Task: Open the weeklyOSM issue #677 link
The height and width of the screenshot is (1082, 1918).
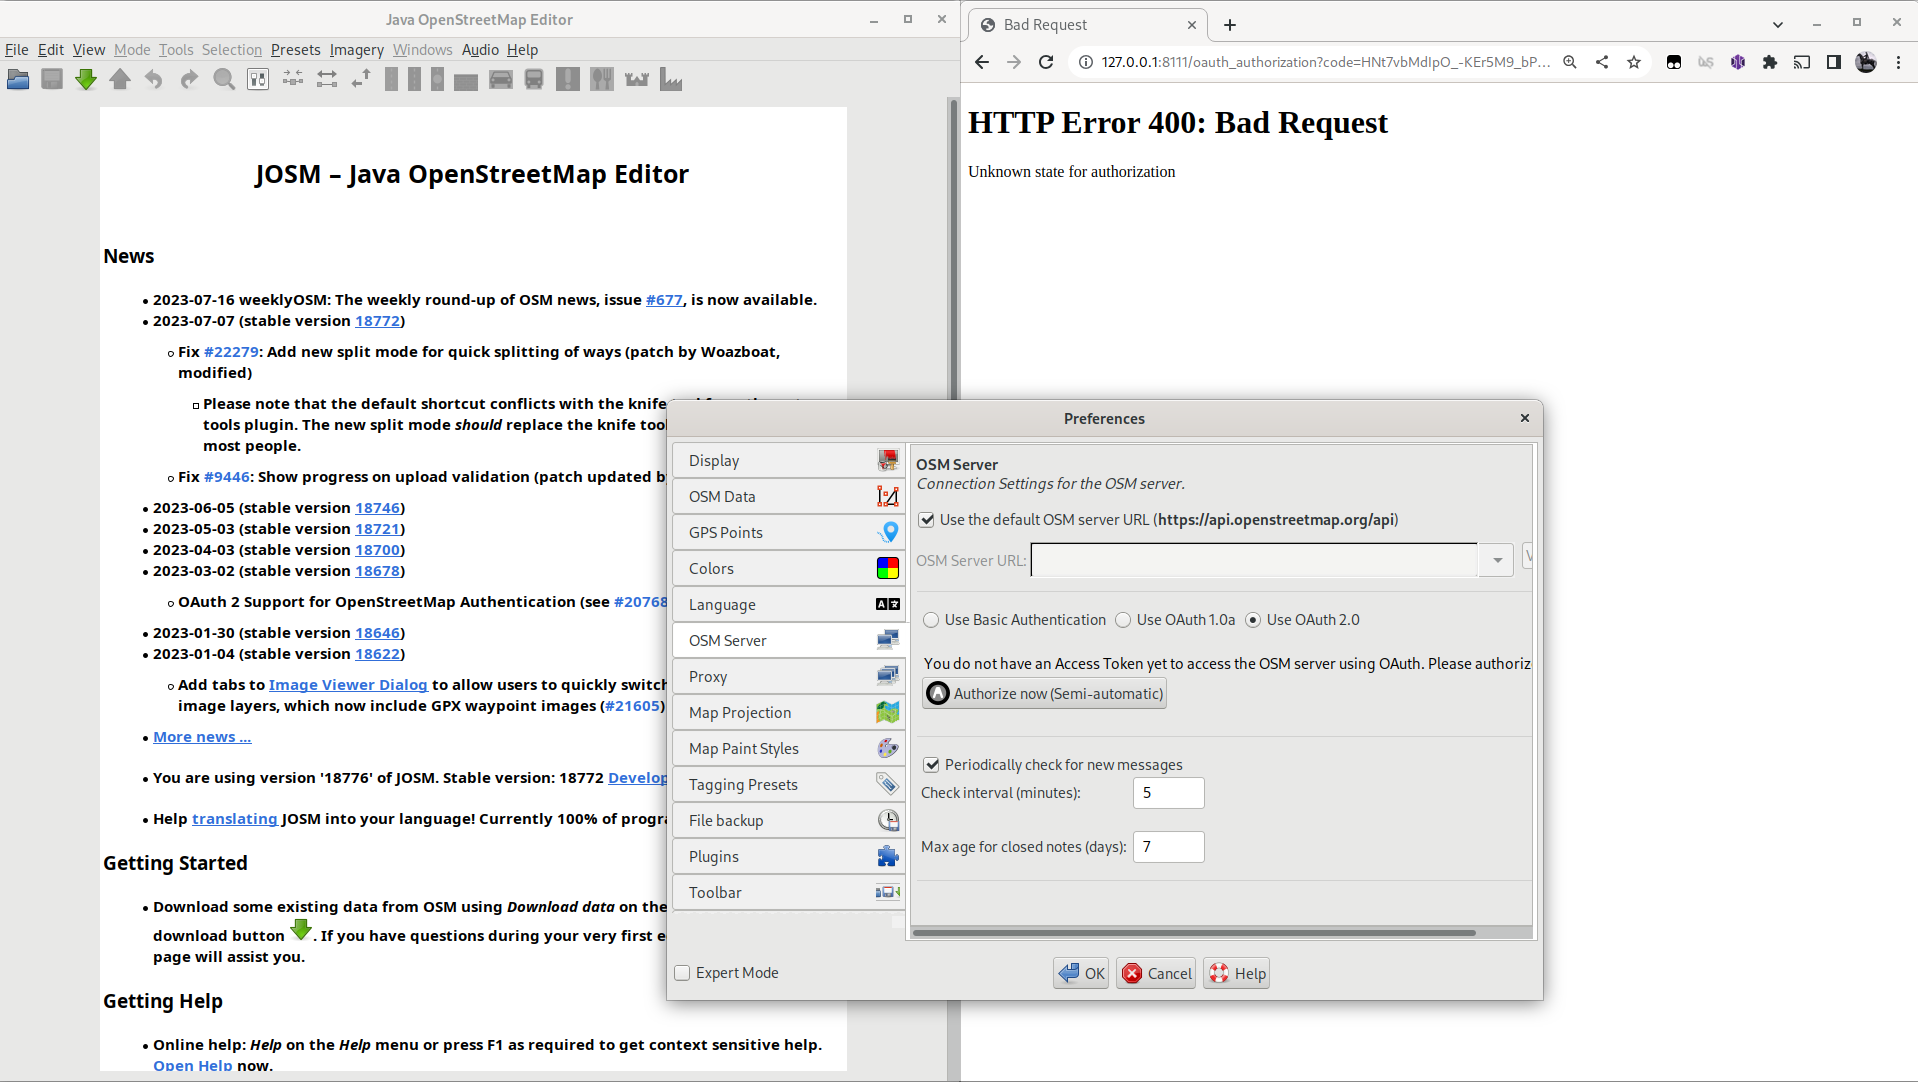Action: pyautogui.click(x=664, y=300)
